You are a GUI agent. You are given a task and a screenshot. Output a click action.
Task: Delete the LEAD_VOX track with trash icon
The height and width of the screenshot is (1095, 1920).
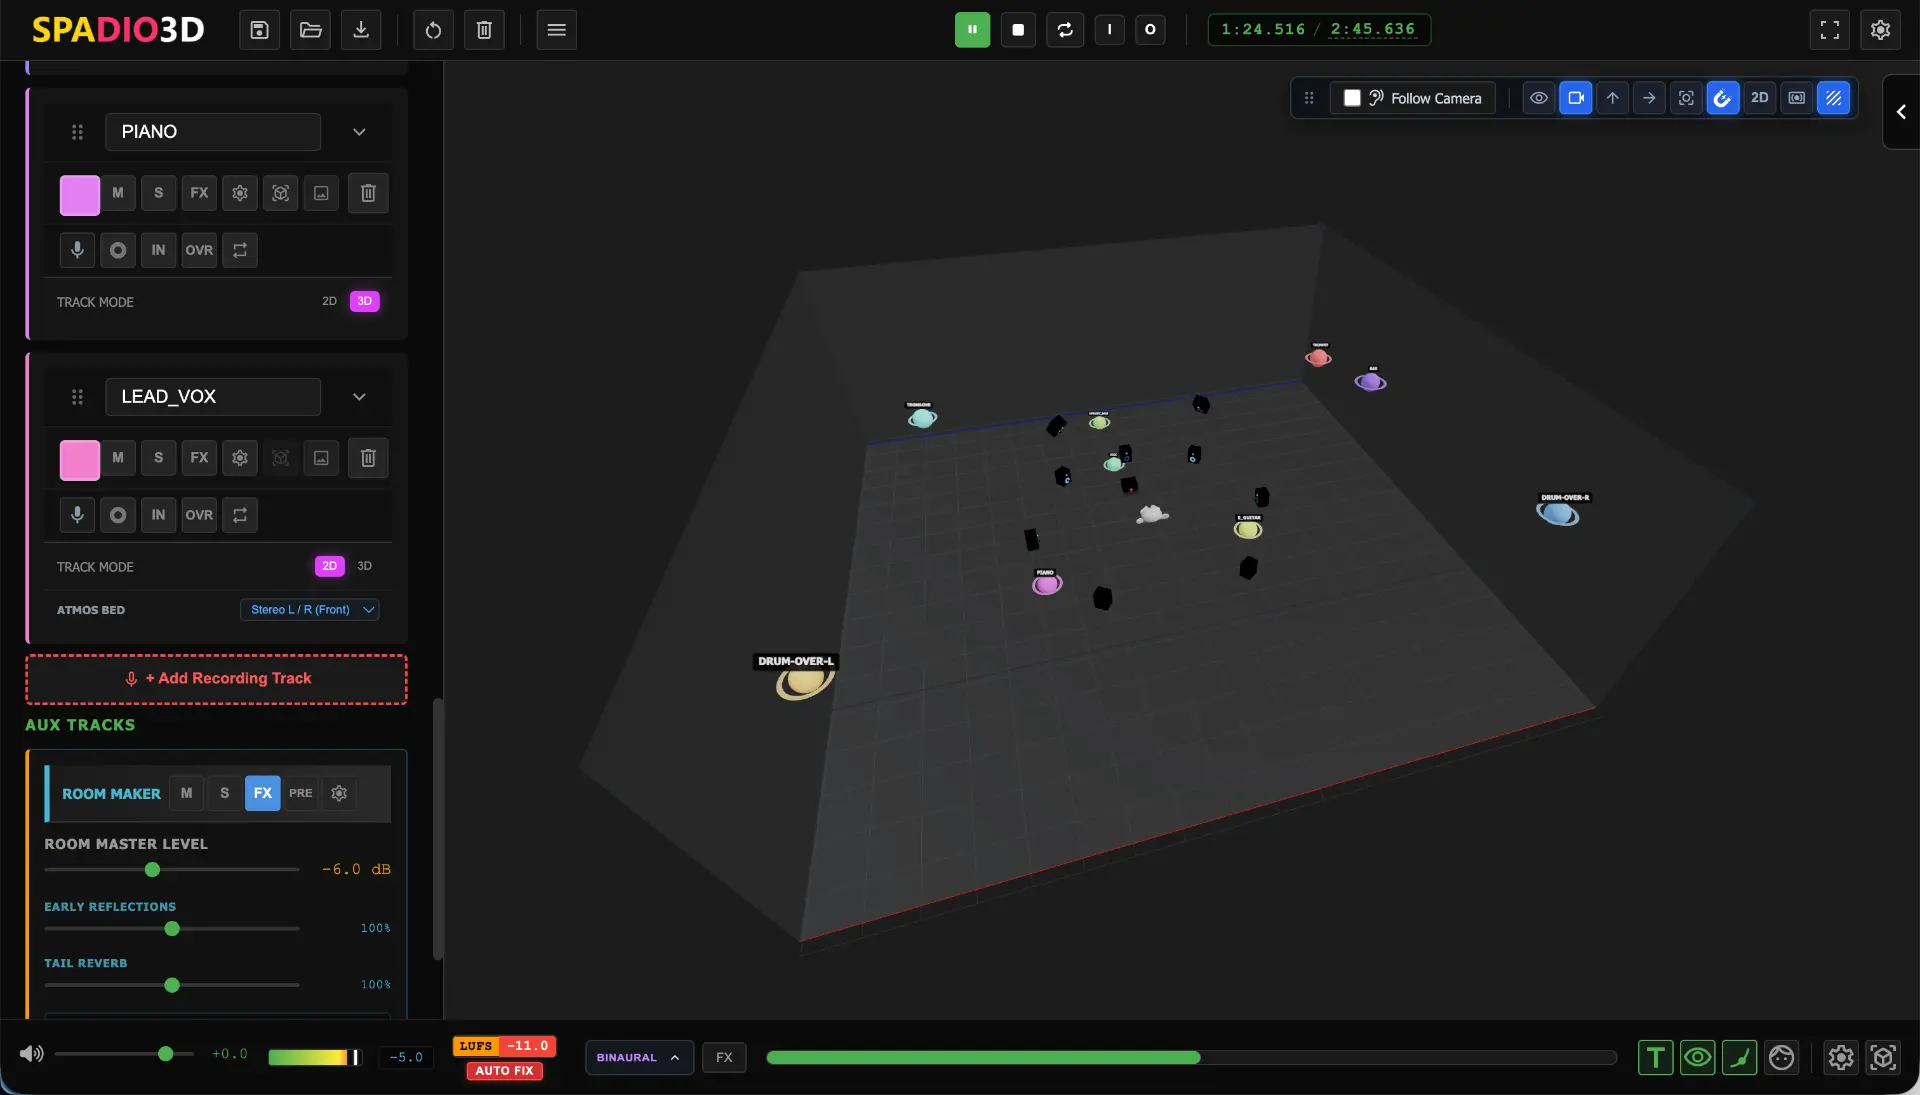[x=368, y=458]
